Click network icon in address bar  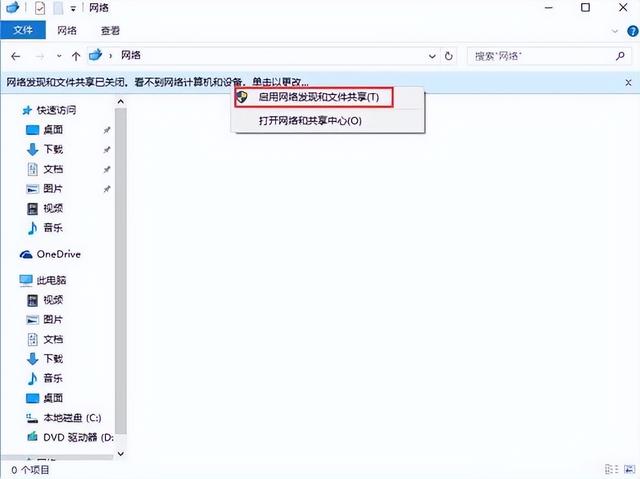(x=96, y=55)
